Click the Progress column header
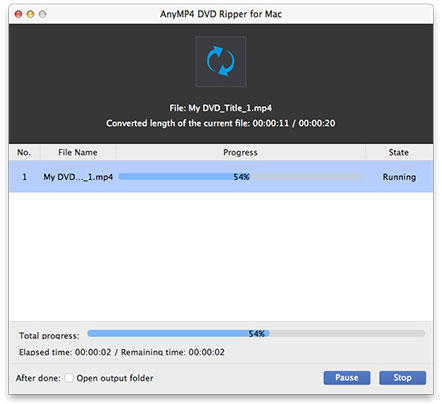Viewport: 442px width, 404px height. pos(240,152)
